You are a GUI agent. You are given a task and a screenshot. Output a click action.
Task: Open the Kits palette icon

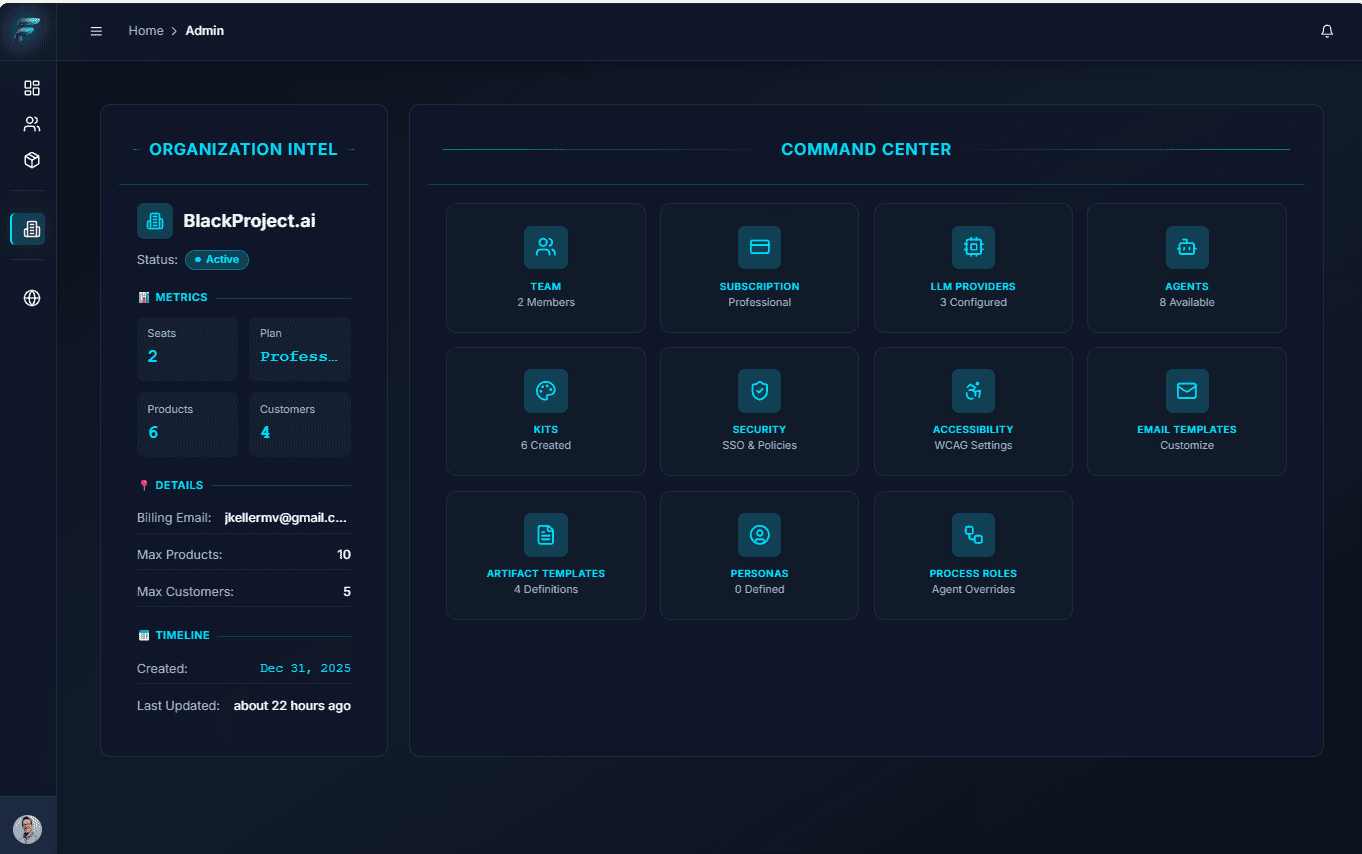[x=546, y=391]
